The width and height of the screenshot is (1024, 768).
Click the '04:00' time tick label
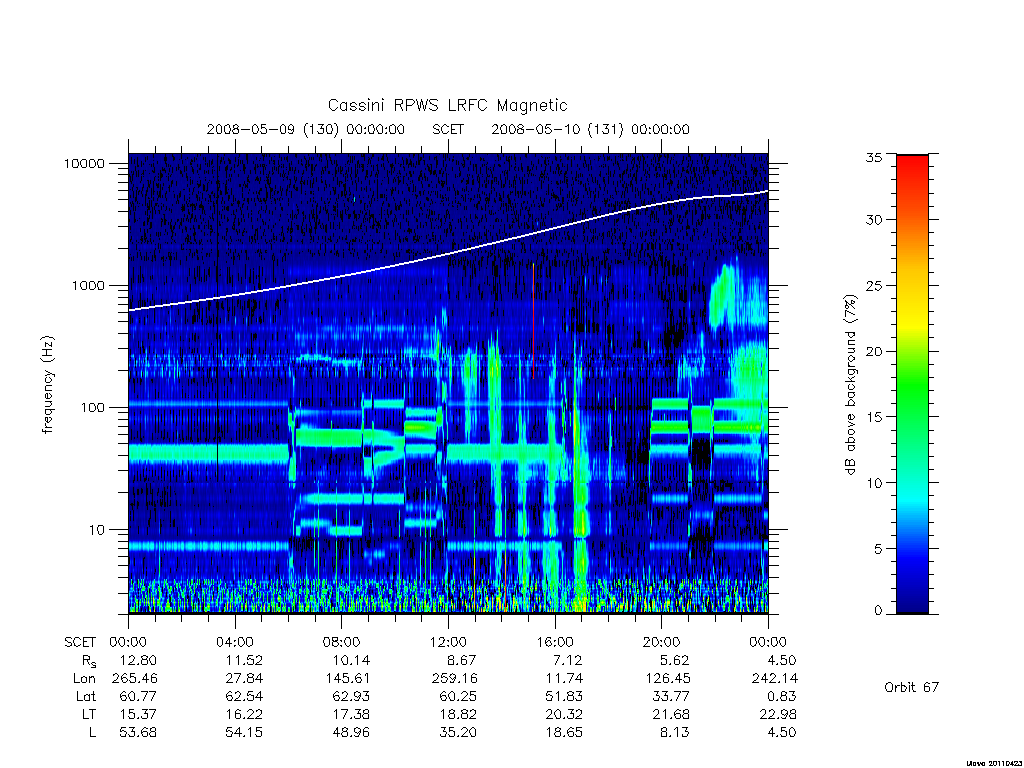pyautogui.click(x=234, y=642)
